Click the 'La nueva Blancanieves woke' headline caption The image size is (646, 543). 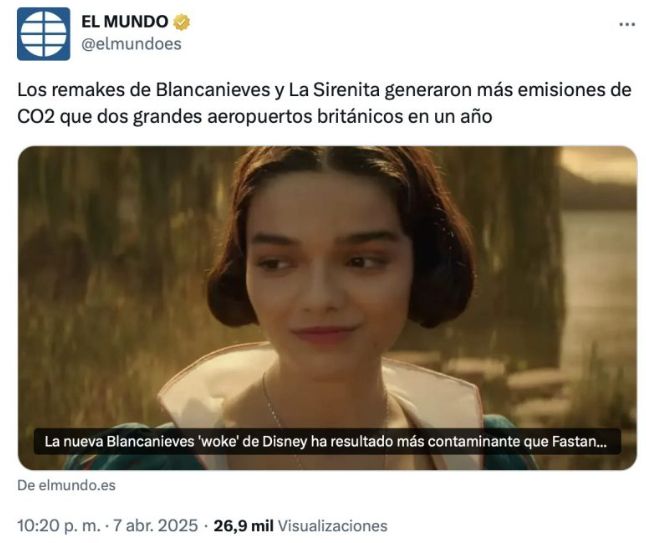pyautogui.click(x=325, y=442)
